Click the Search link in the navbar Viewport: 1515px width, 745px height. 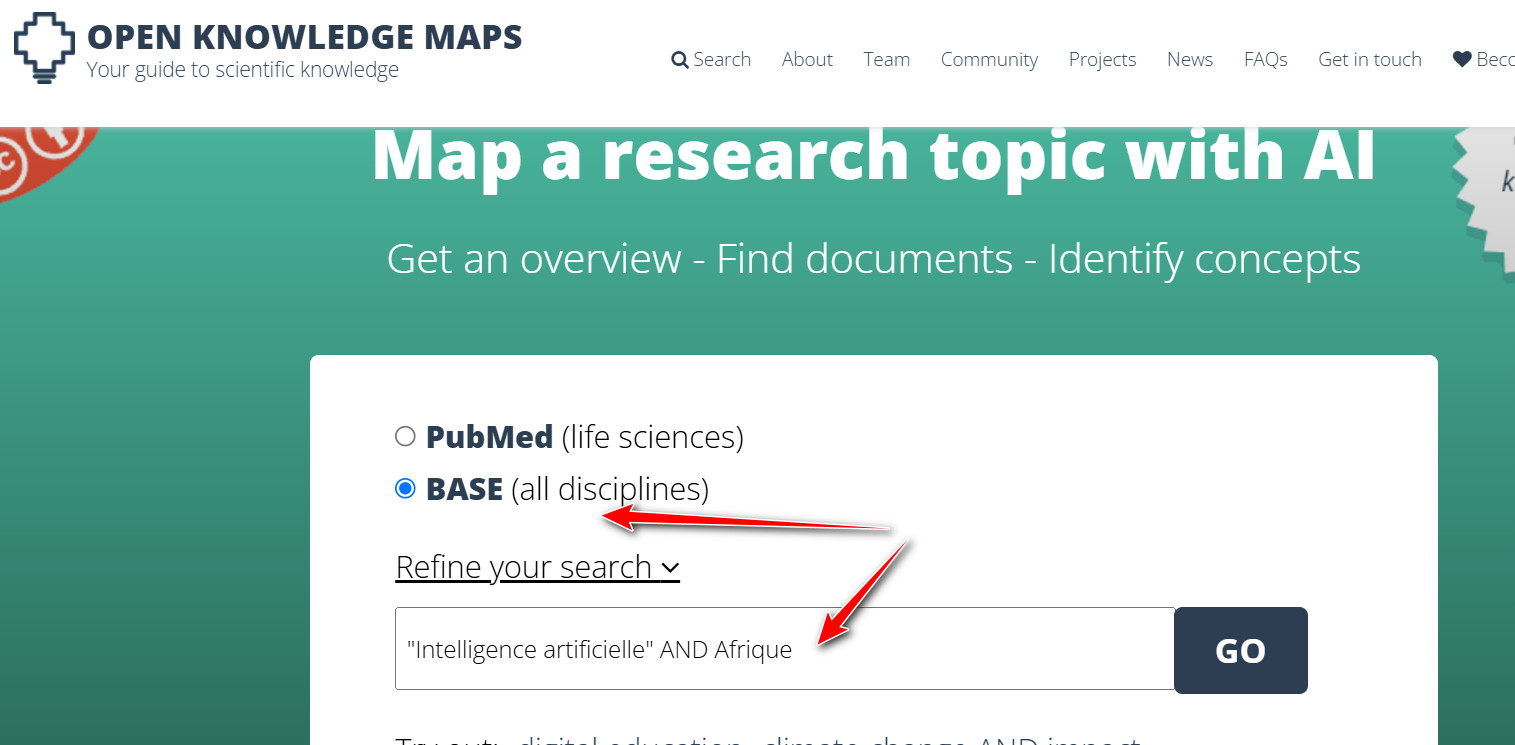pyautogui.click(x=720, y=59)
